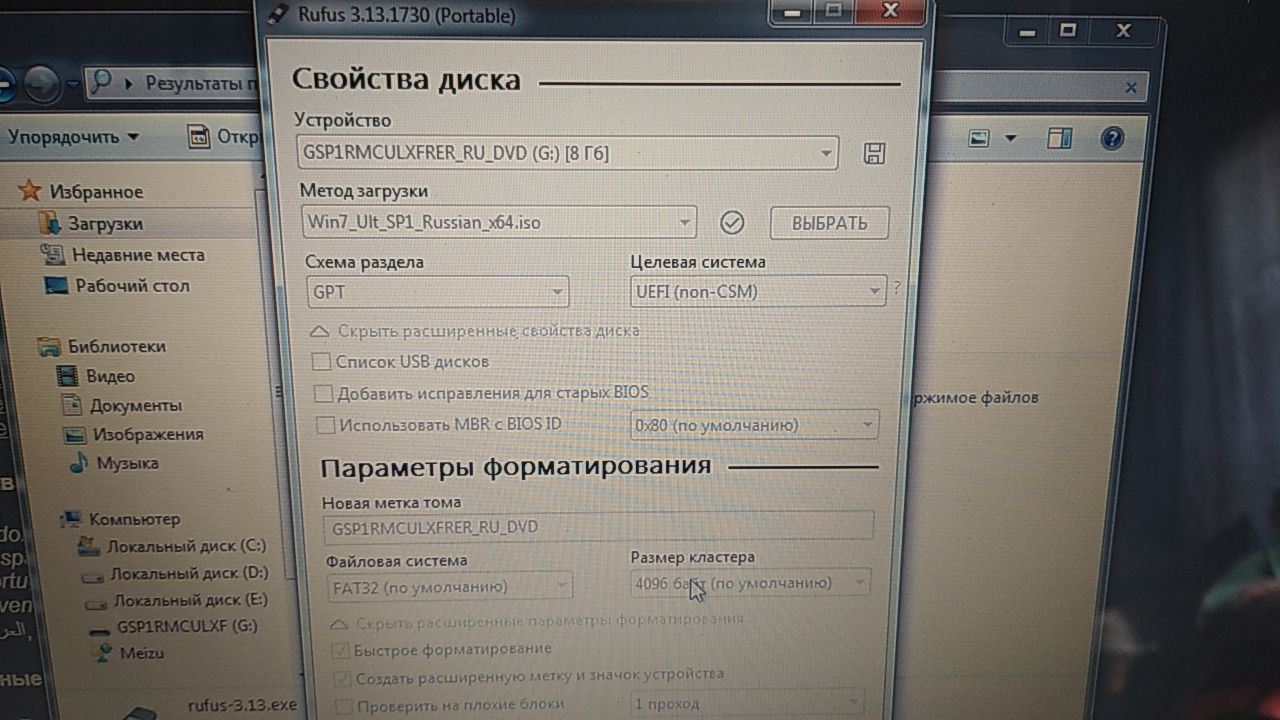Open Локальный диск (C:)
The height and width of the screenshot is (720, 1280).
click(x=172, y=546)
